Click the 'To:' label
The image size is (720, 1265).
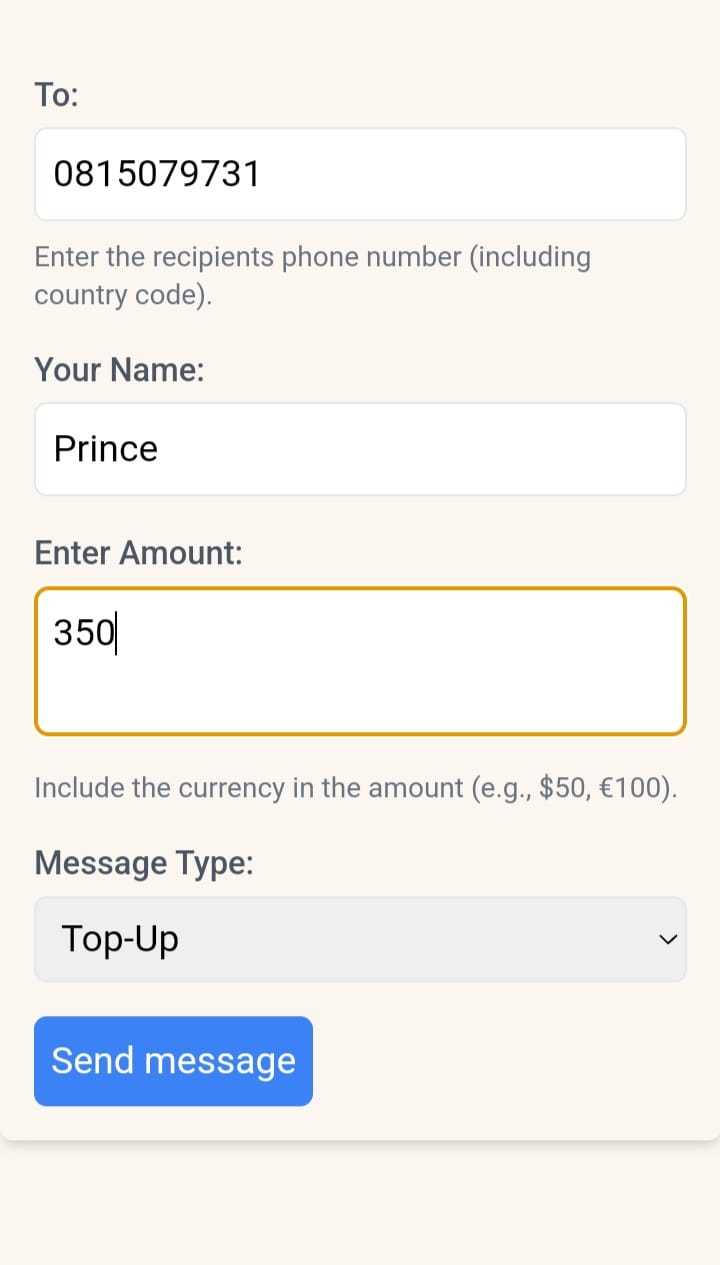[x=57, y=95]
